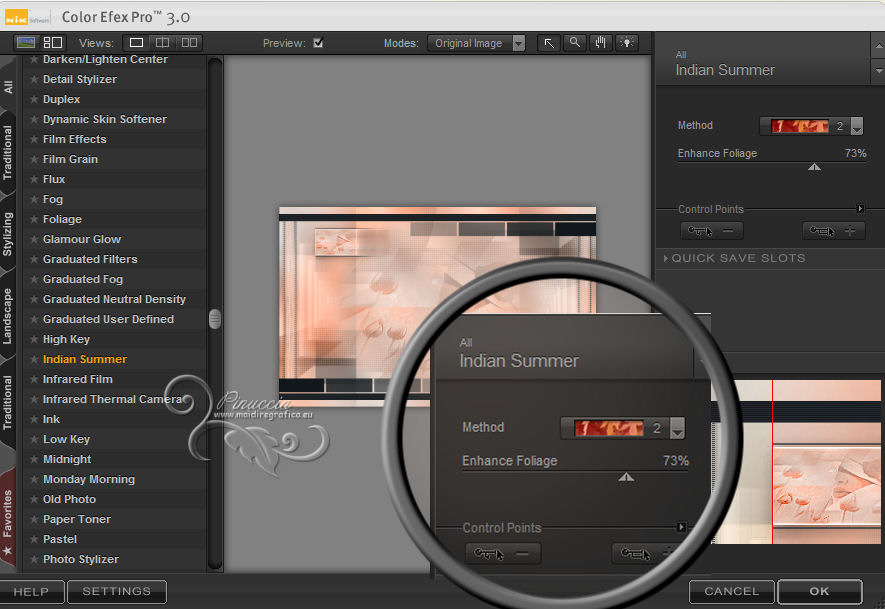Screen dimensions: 885x609
Task: Expand the Control Points arrow
Action: point(860,209)
